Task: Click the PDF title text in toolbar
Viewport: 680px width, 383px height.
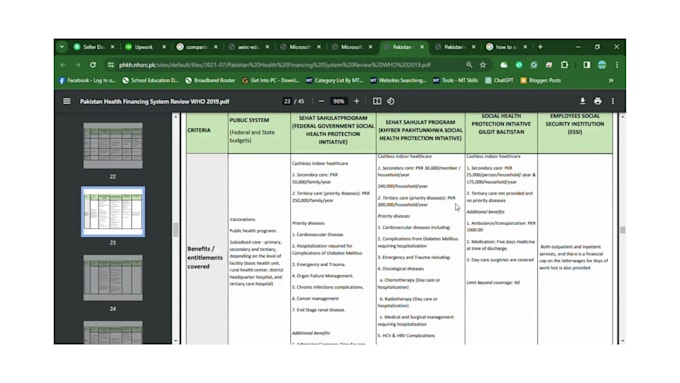Action: tap(154, 101)
